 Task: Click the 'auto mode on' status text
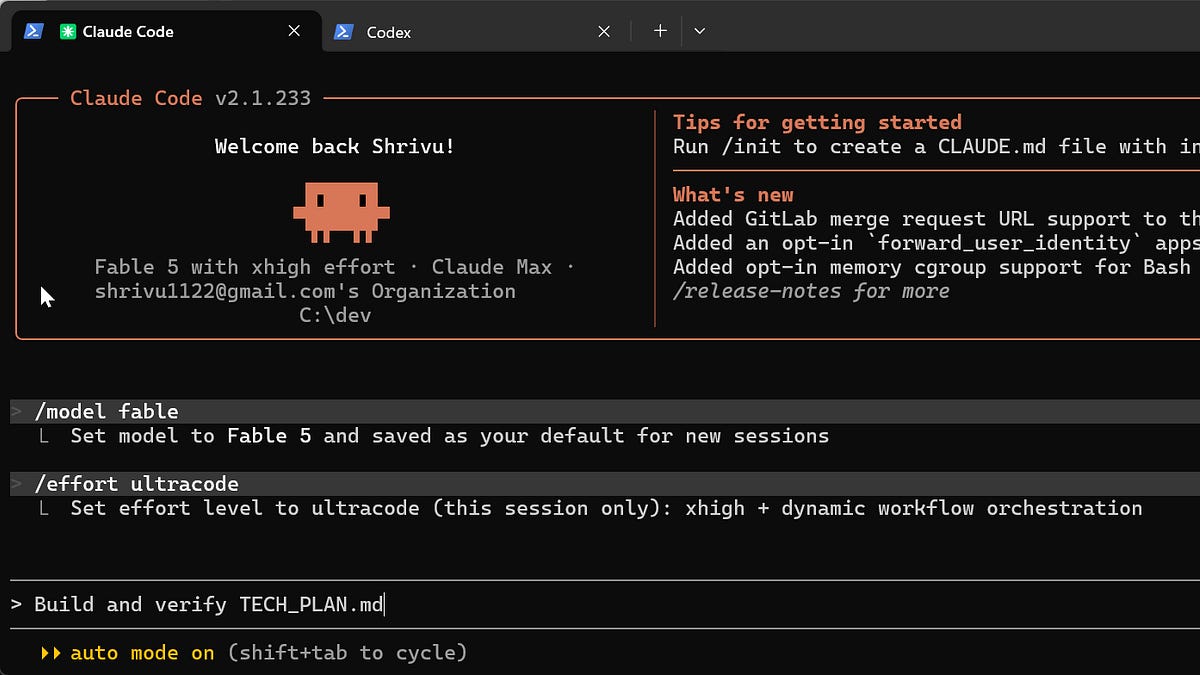pos(142,653)
